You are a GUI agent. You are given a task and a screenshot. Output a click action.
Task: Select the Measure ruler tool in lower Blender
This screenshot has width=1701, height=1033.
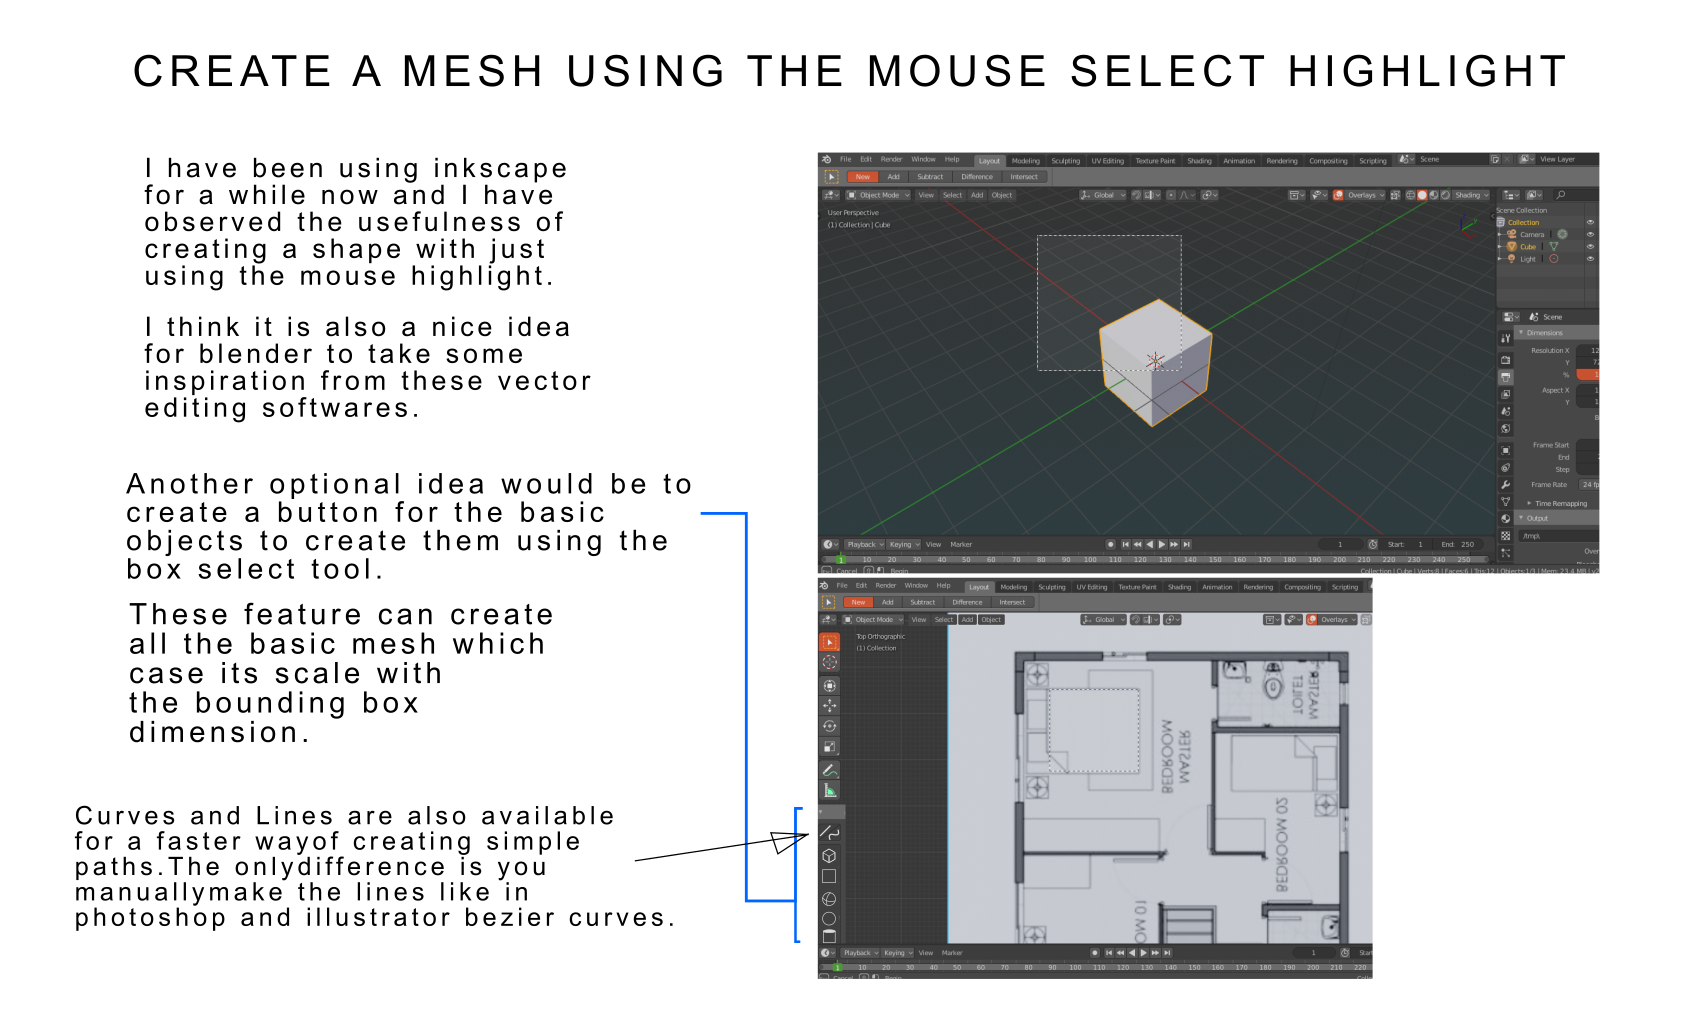(830, 791)
